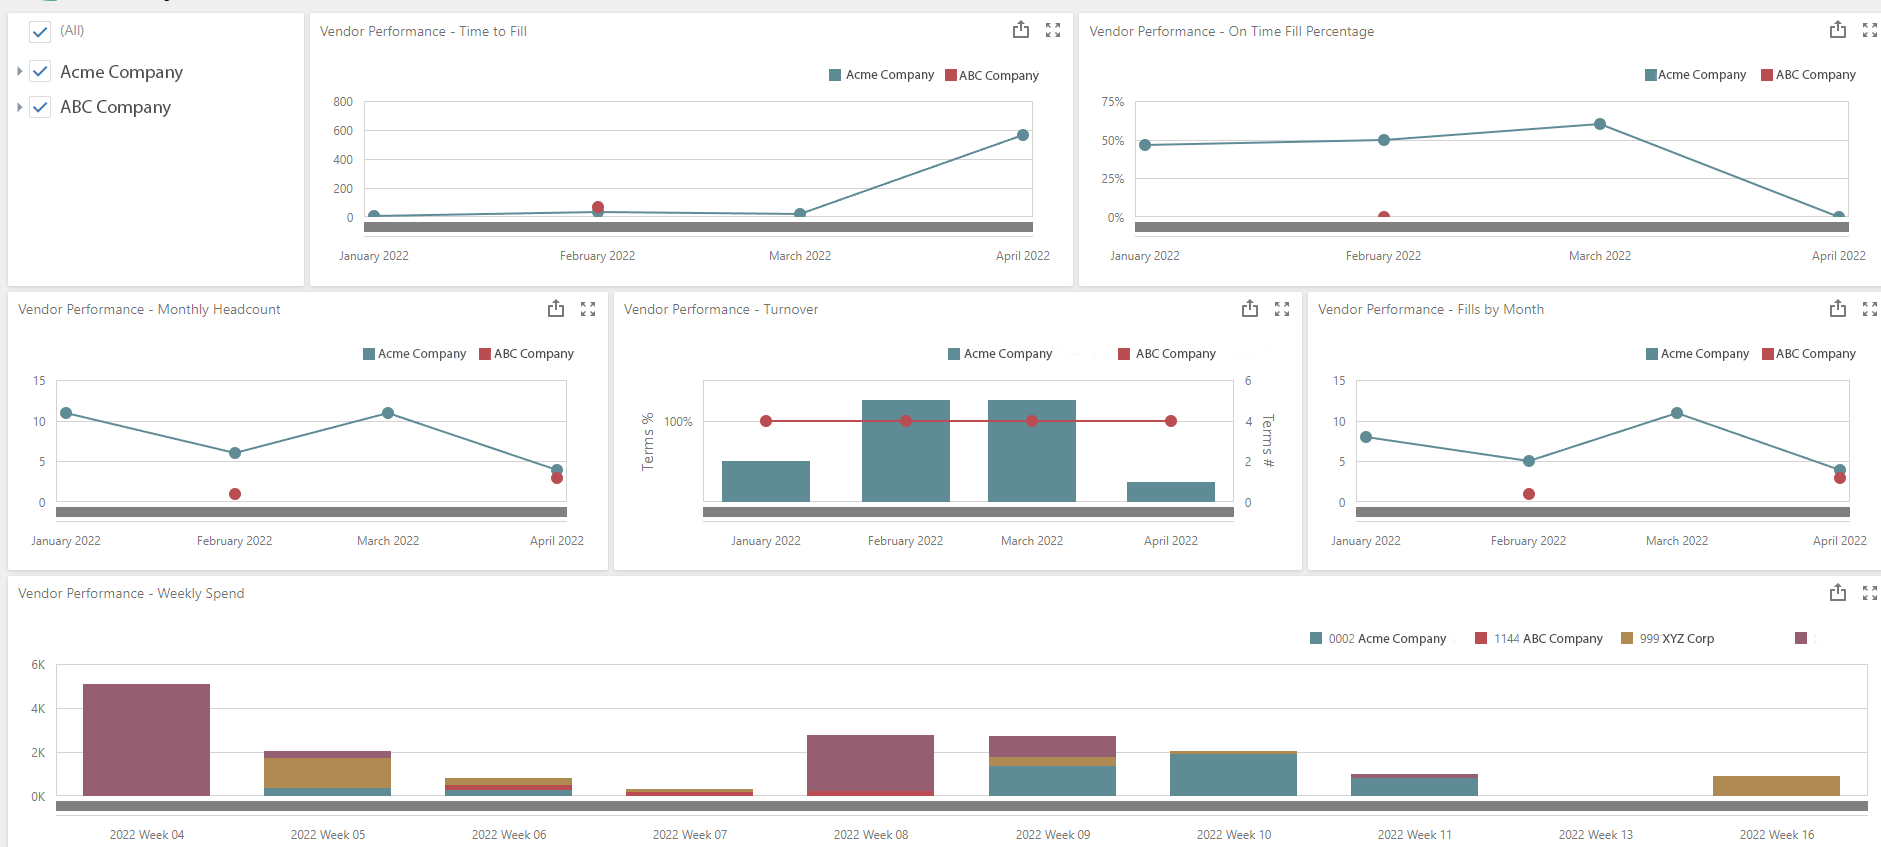This screenshot has width=1881, height=847.
Task: Uncheck the (All) vendor filter checkbox
Action: point(40,32)
